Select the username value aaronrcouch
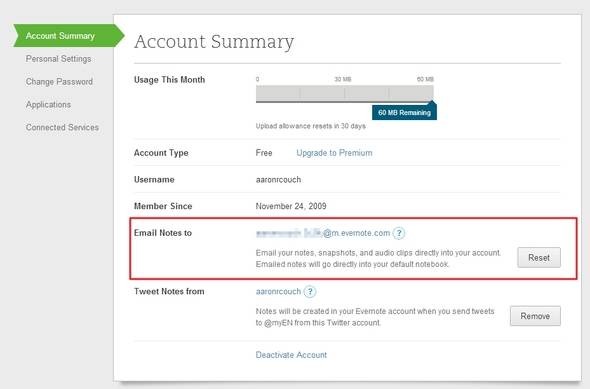This screenshot has height=389, width=590. click(x=278, y=180)
